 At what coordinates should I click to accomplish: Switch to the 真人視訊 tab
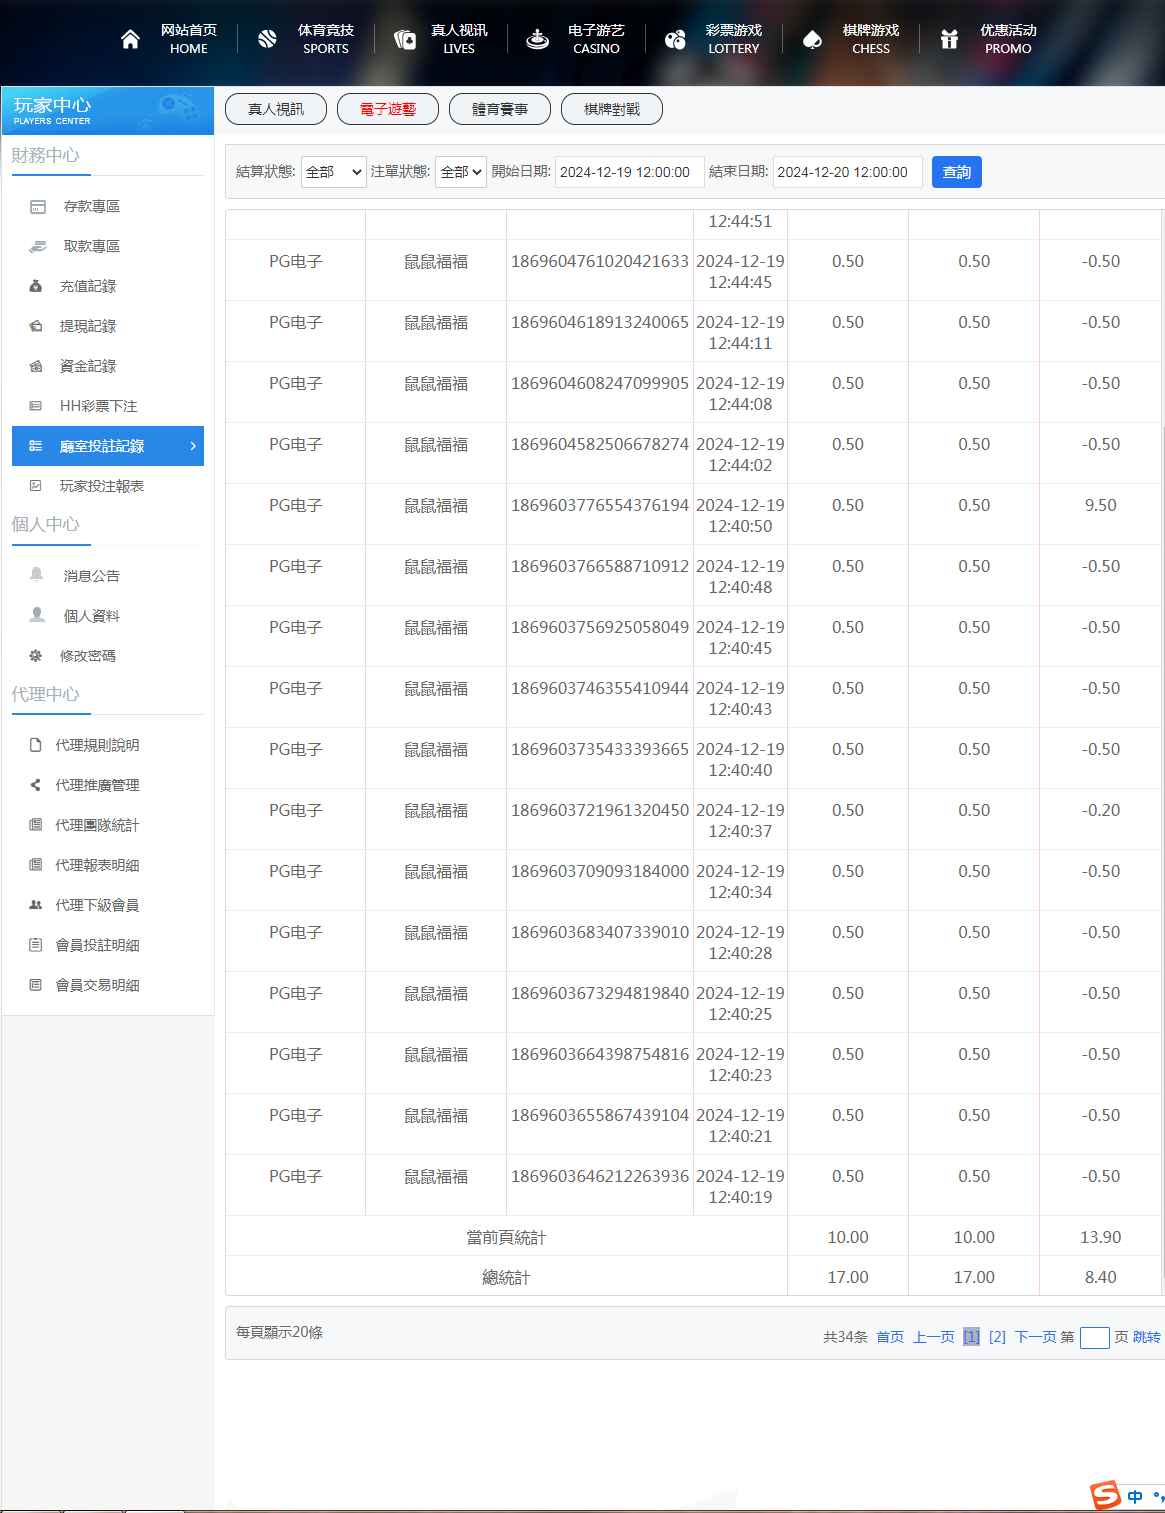click(276, 109)
